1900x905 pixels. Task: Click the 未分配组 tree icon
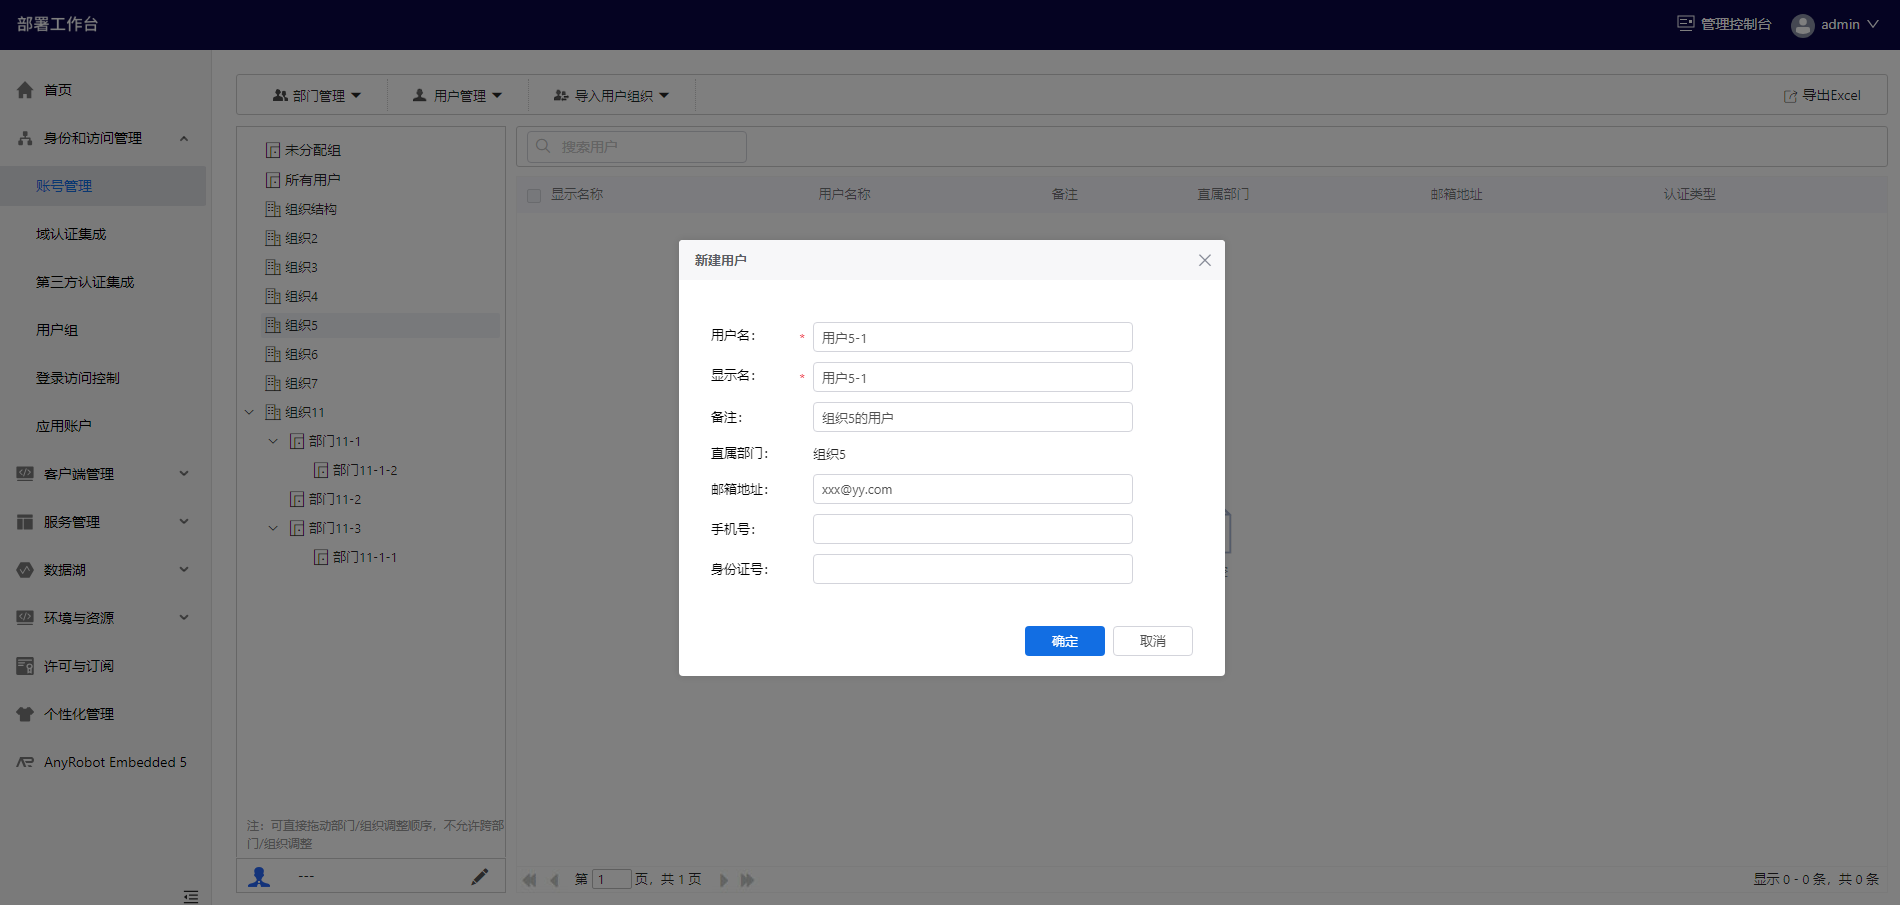pos(272,150)
